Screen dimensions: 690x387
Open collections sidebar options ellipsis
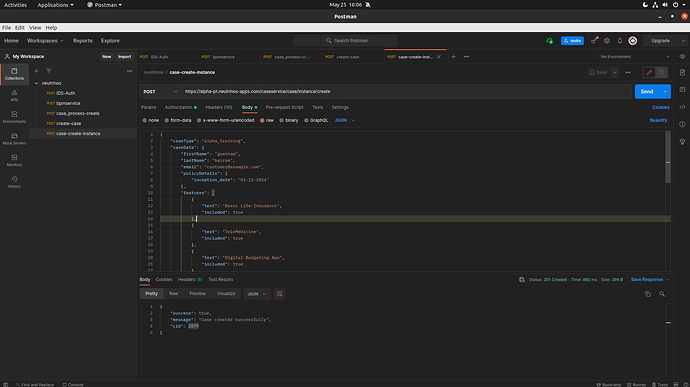[x=129, y=71]
